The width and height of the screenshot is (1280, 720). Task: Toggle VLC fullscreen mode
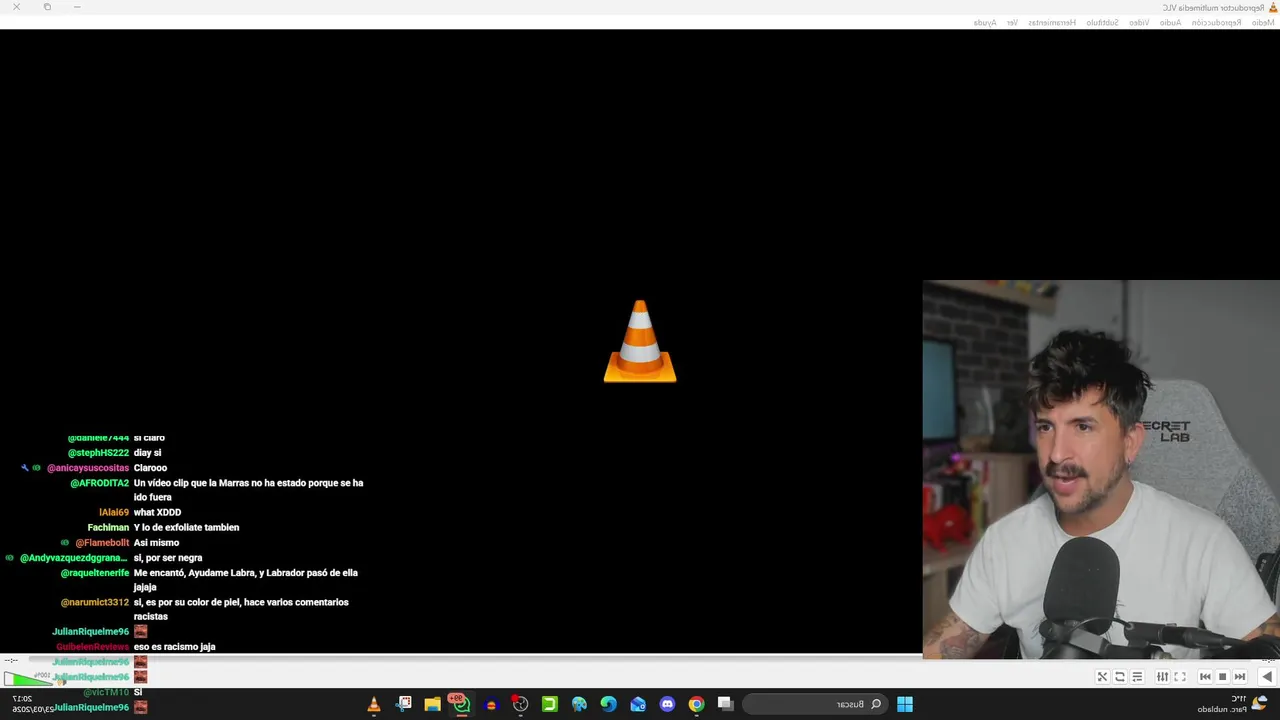1180,677
